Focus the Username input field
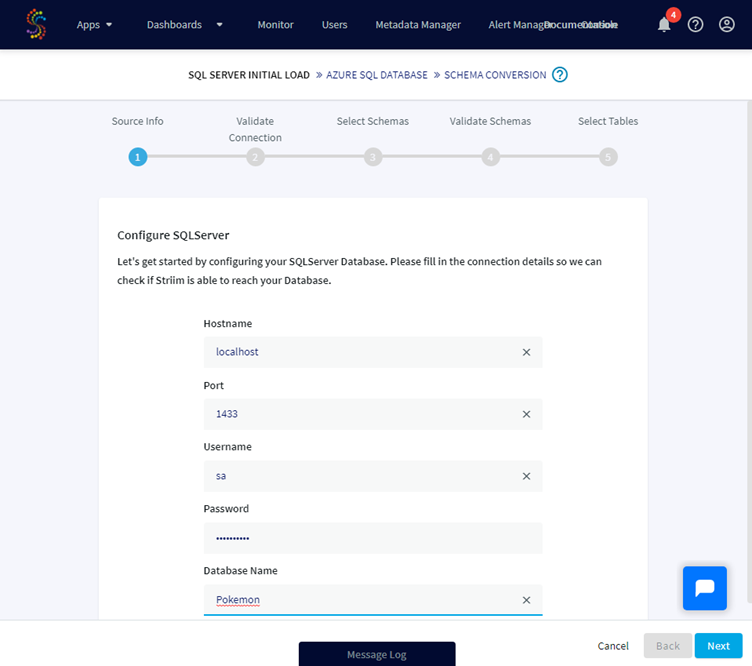752x666 pixels. 373,476
